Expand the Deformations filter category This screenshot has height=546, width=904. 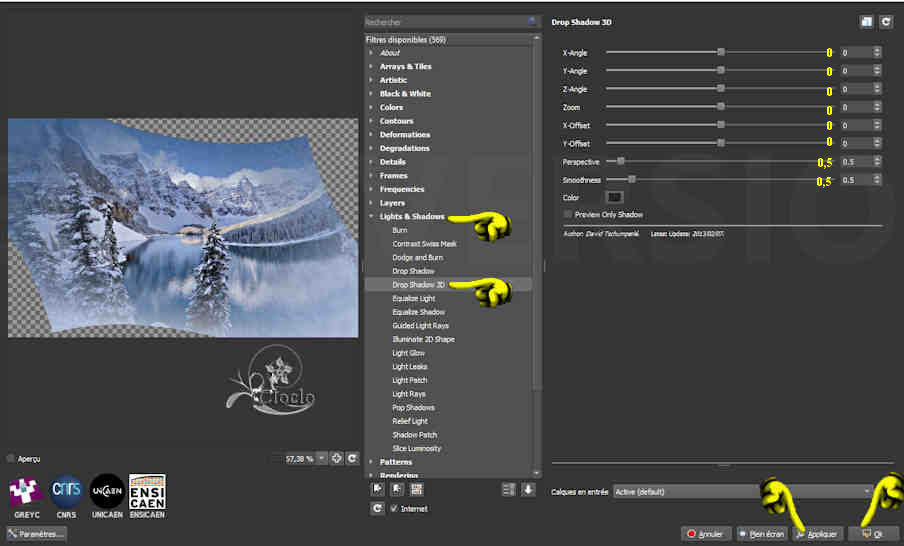pyautogui.click(x=404, y=135)
